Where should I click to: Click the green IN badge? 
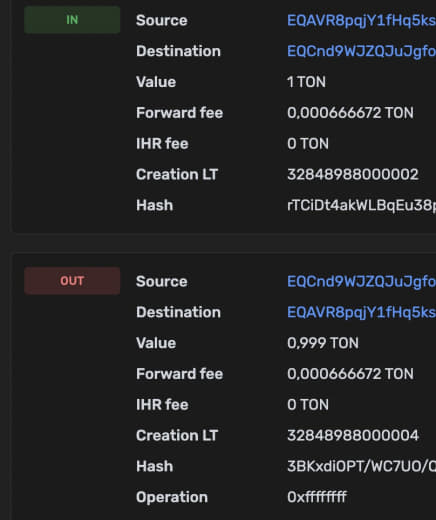[72, 20]
